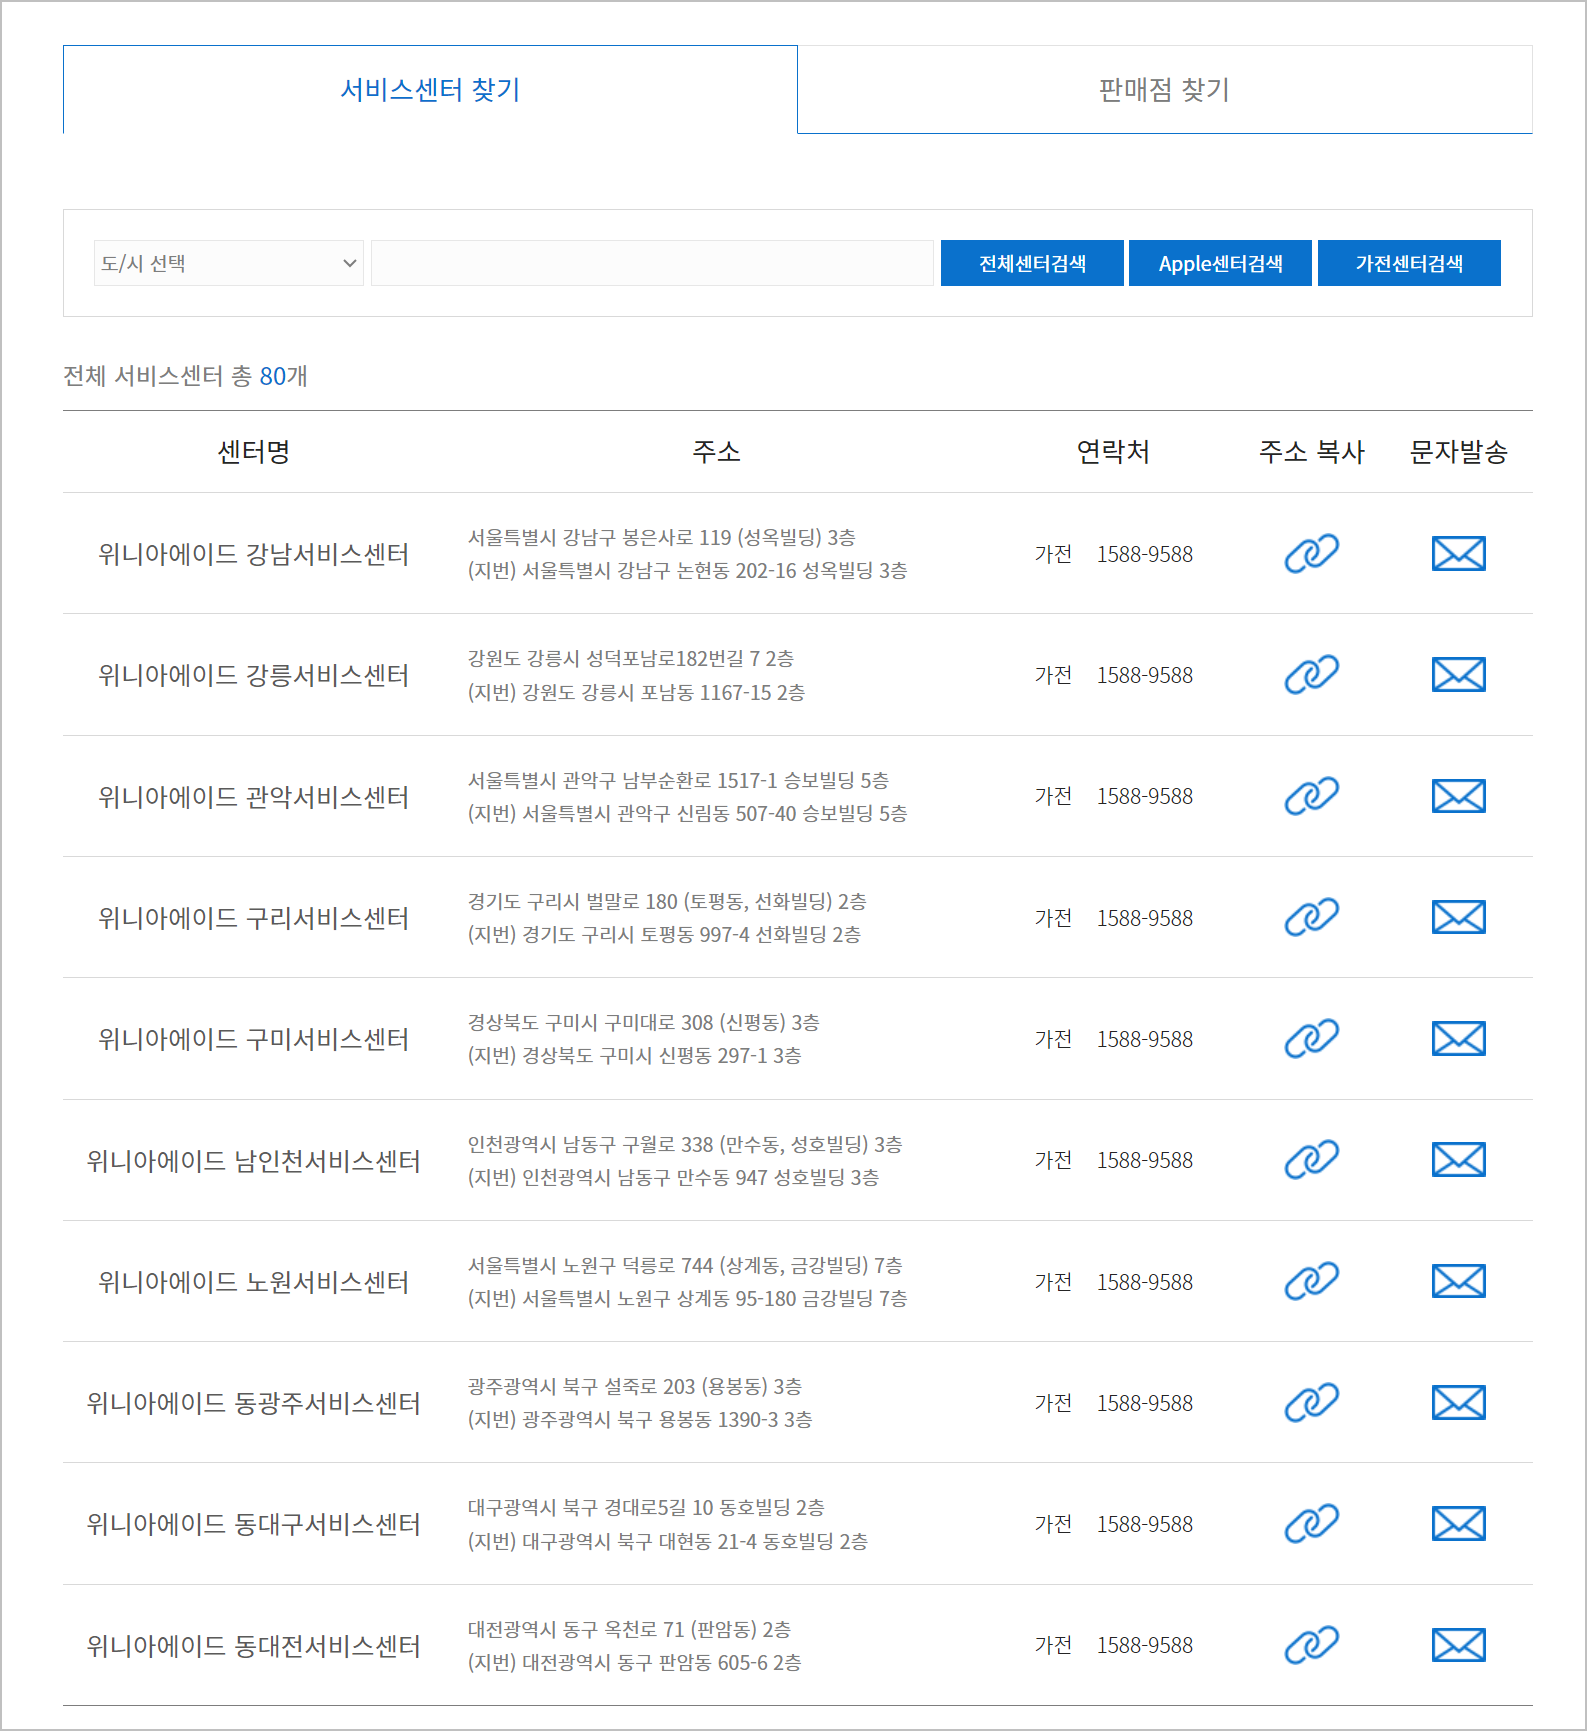Open message sending for 구리서비스센터
Image resolution: width=1587 pixels, height=1731 pixels.
1458,917
